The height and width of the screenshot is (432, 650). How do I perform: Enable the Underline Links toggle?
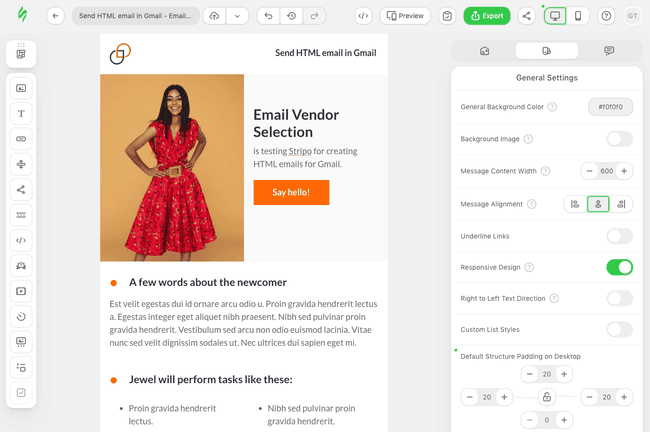coord(619,236)
